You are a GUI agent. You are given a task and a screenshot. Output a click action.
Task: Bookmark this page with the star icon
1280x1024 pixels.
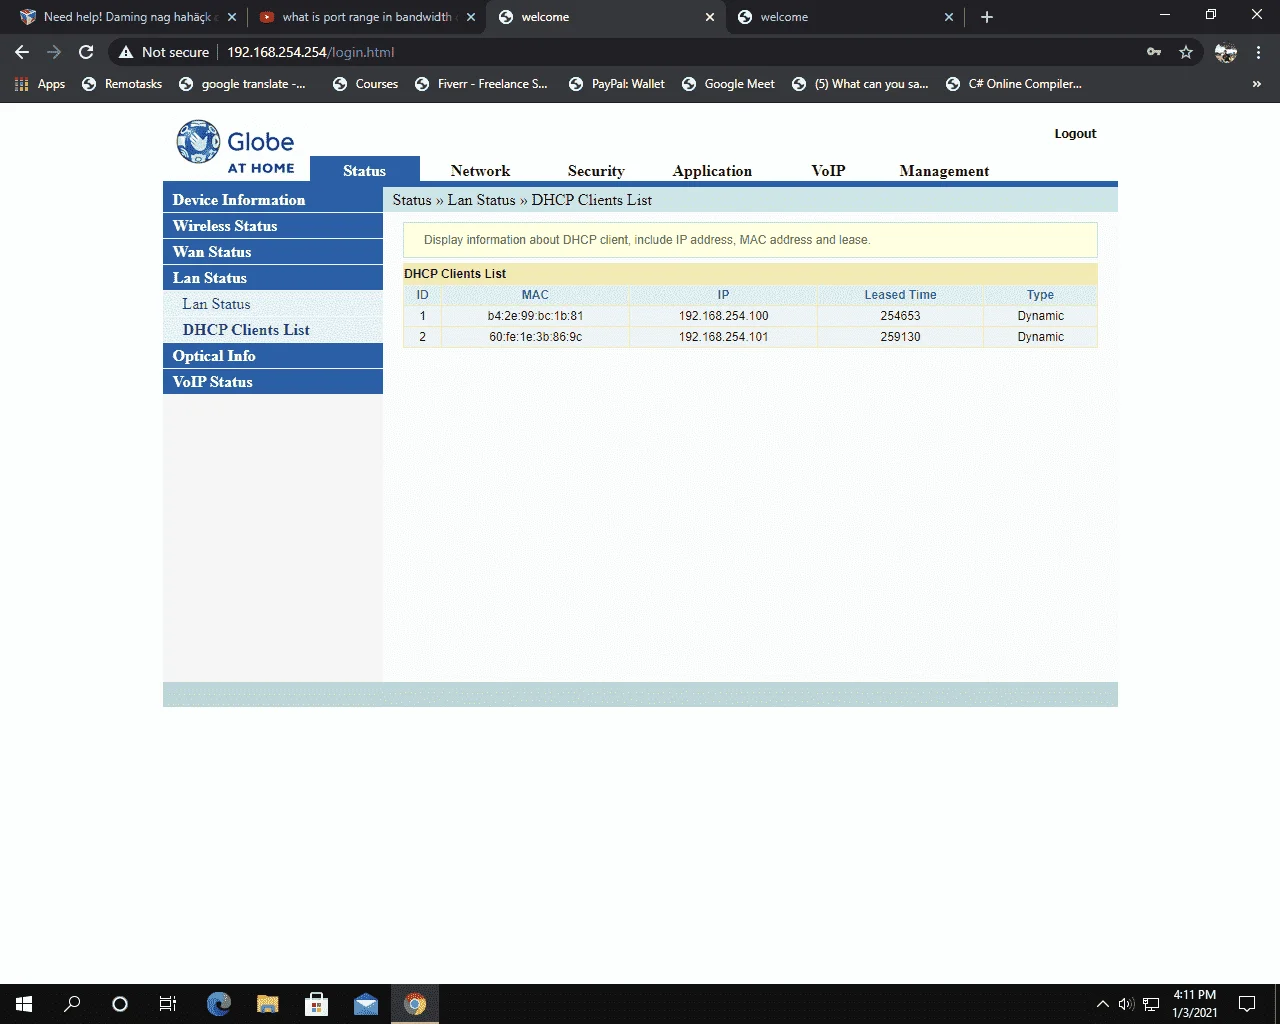(x=1186, y=52)
